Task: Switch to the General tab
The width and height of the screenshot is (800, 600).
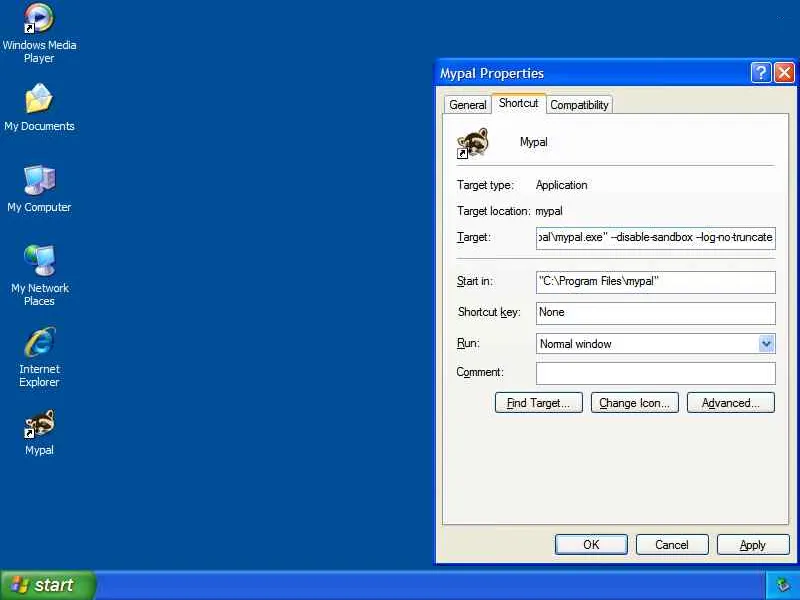Action: (x=467, y=105)
